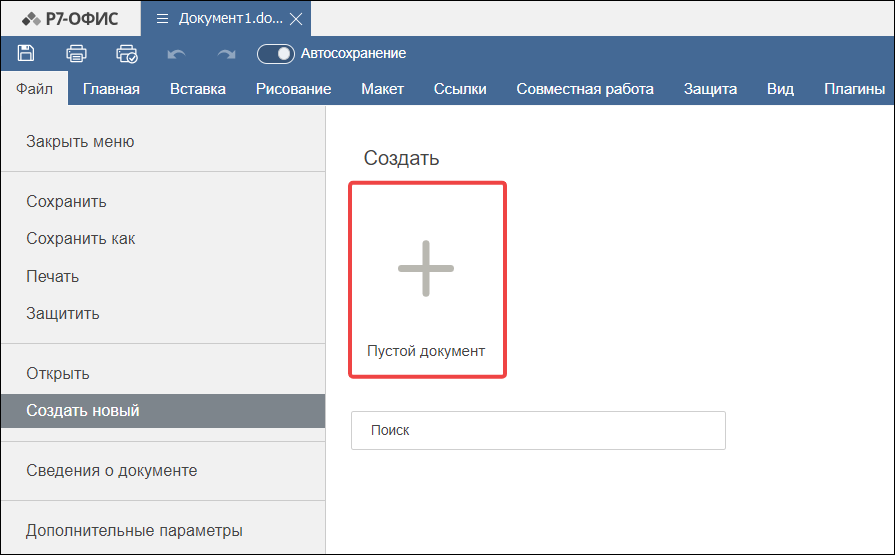Open the hamburger menu on document tab
Viewport: 895px width, 555px height.
(x=162, y=19)
